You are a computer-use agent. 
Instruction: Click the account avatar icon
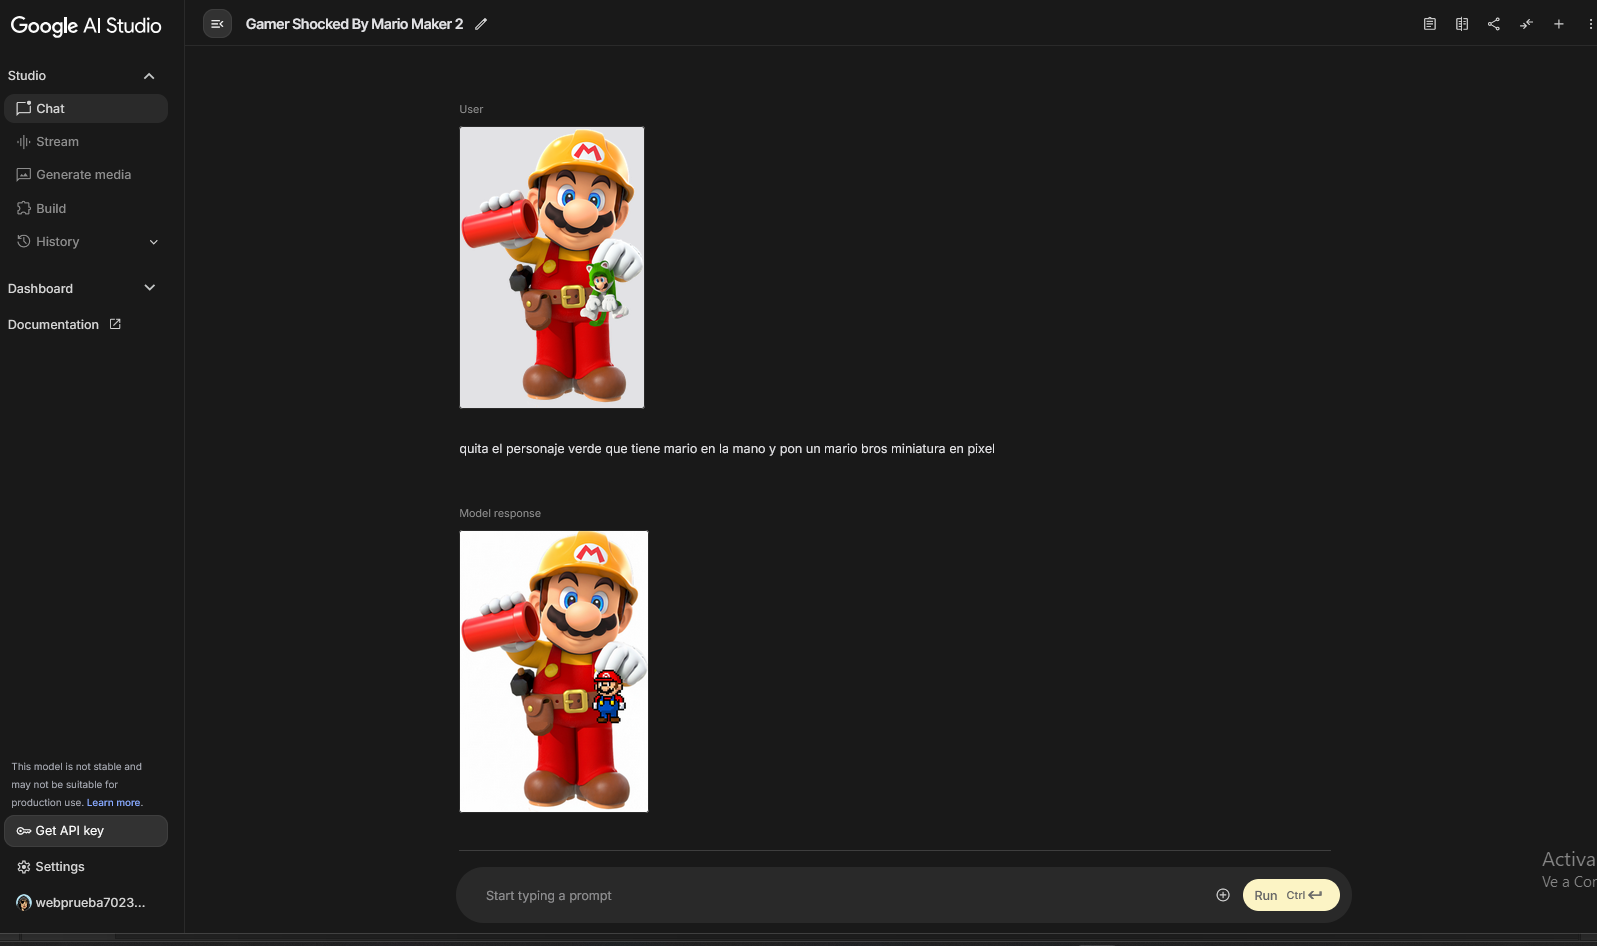[24, 903]
